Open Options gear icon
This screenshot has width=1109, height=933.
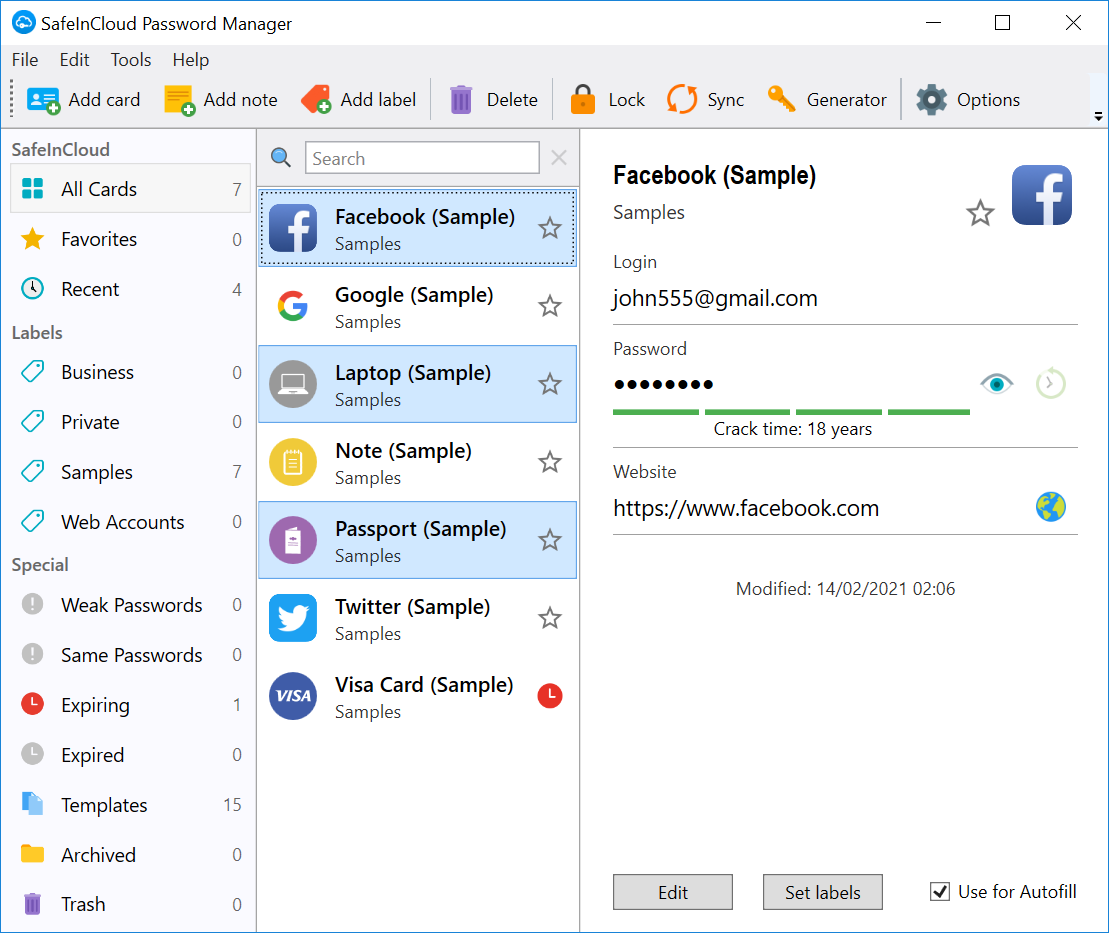coord(931,100)
